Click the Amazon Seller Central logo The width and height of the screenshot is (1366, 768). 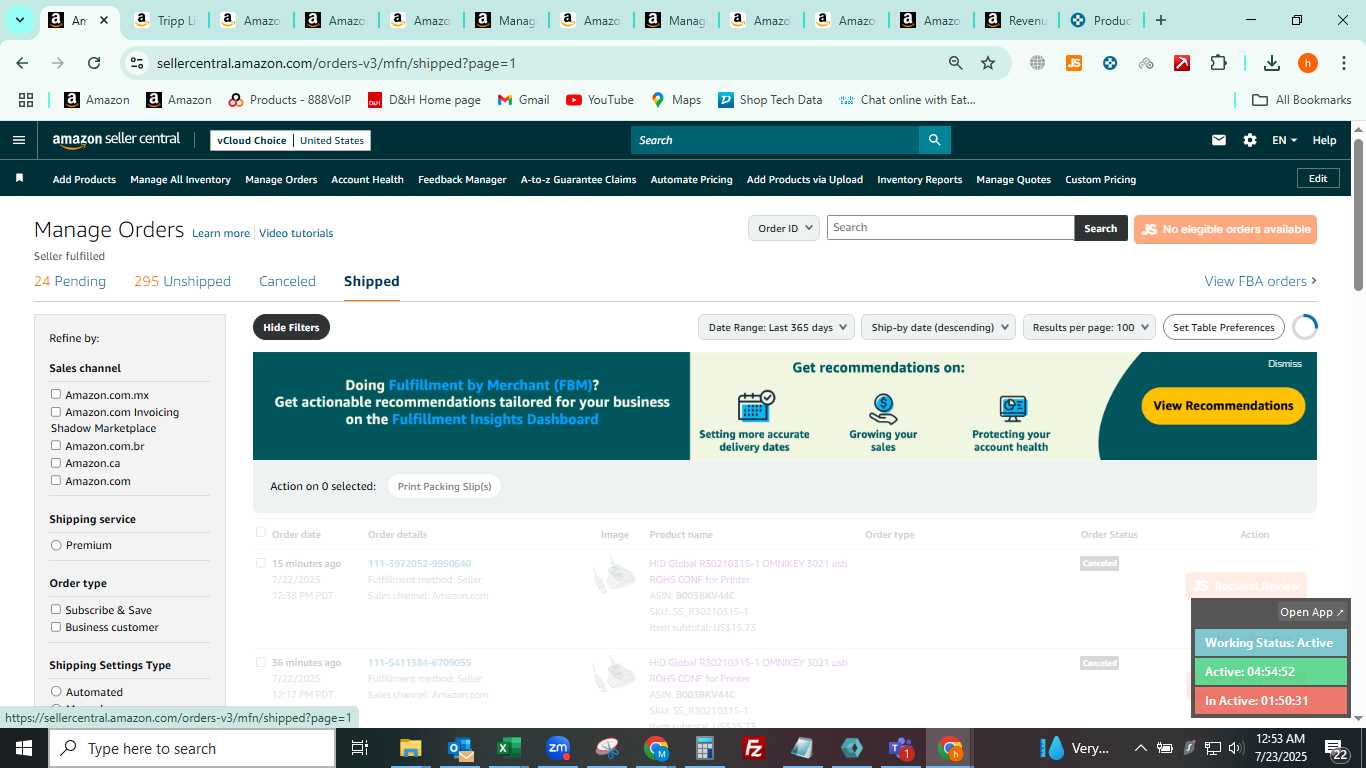(x=117, y=140)
